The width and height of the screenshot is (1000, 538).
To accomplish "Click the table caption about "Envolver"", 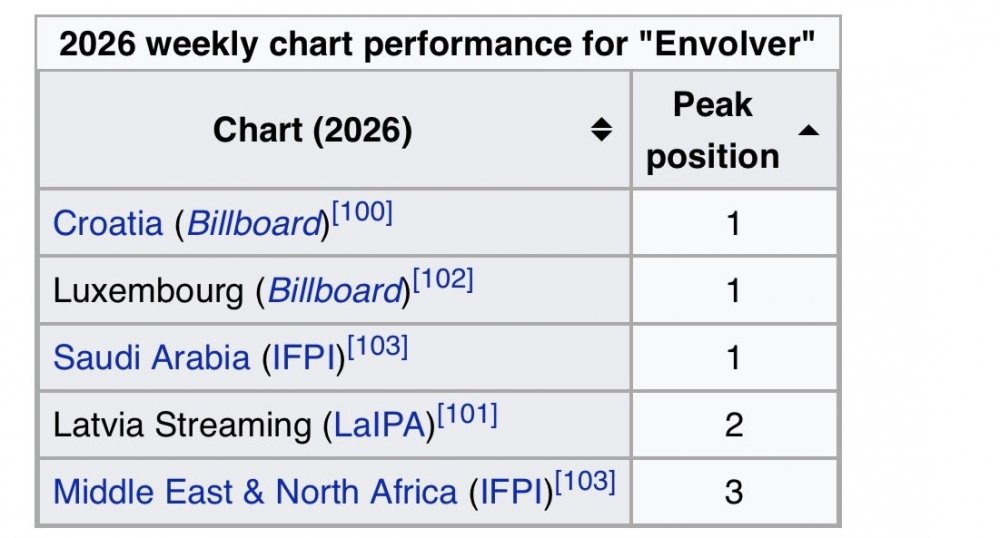I will [x=437, y=46].
